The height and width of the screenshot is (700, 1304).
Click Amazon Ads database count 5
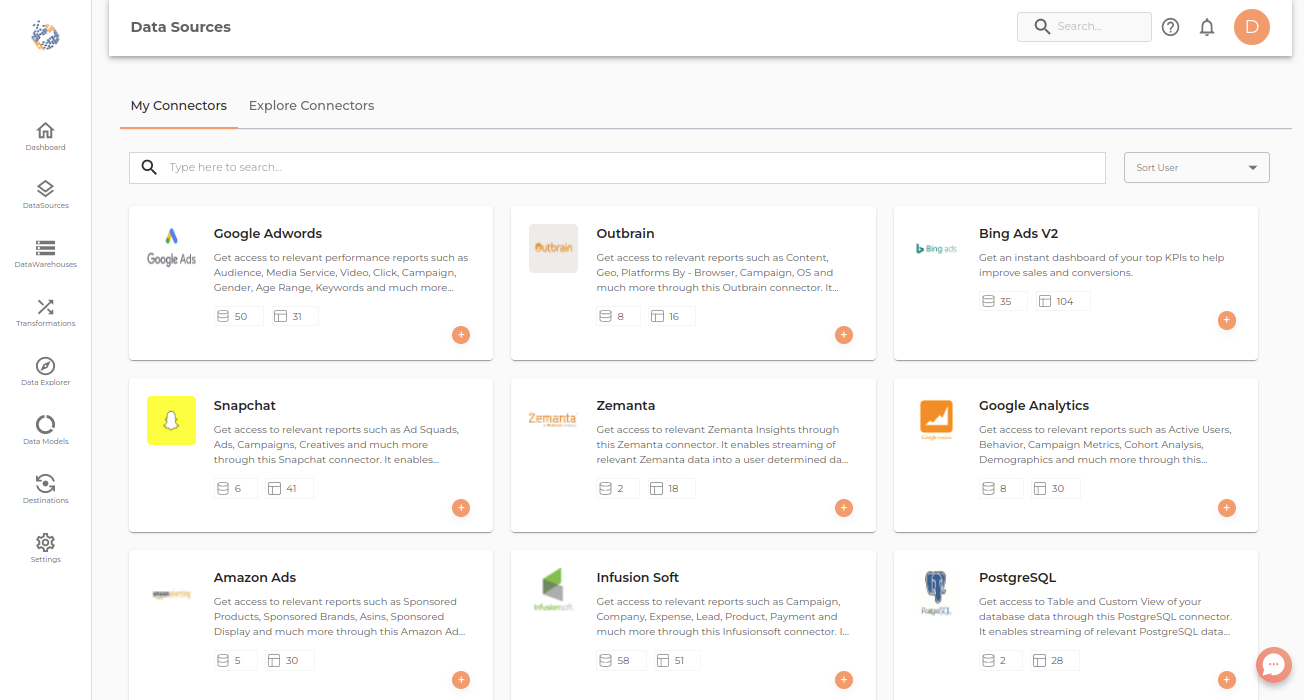tap(235, 661)
